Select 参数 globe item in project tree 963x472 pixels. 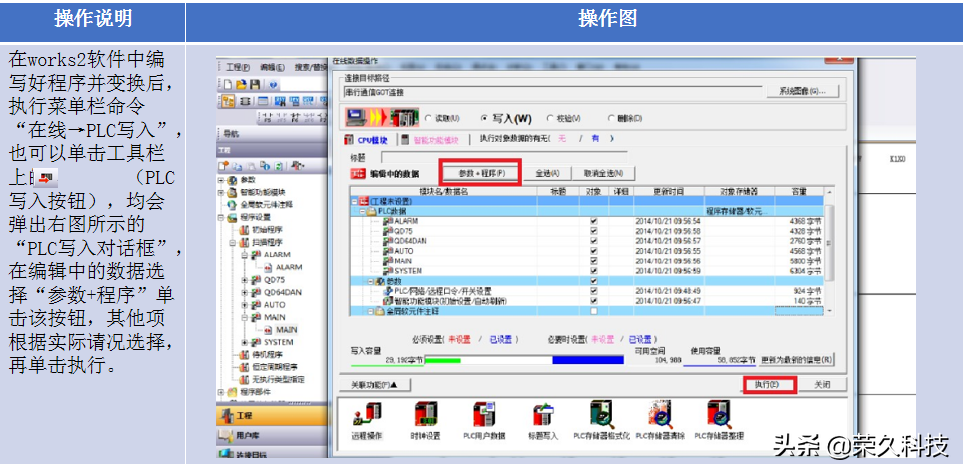click(x=242, y=180)
